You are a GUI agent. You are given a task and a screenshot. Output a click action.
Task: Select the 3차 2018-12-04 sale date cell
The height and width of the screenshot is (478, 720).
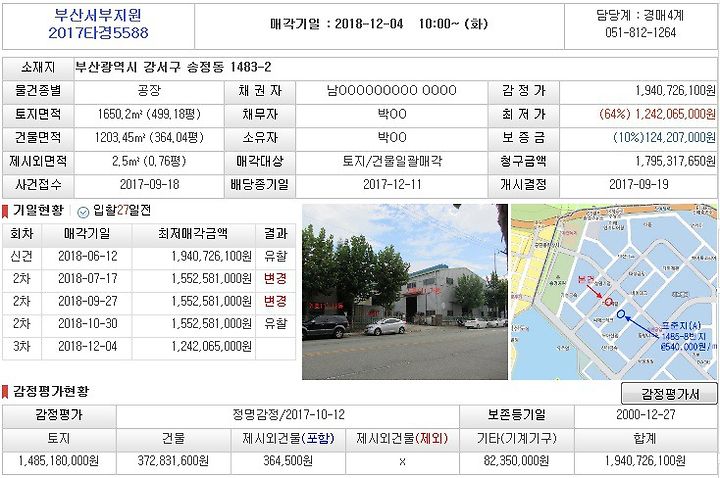87,346
